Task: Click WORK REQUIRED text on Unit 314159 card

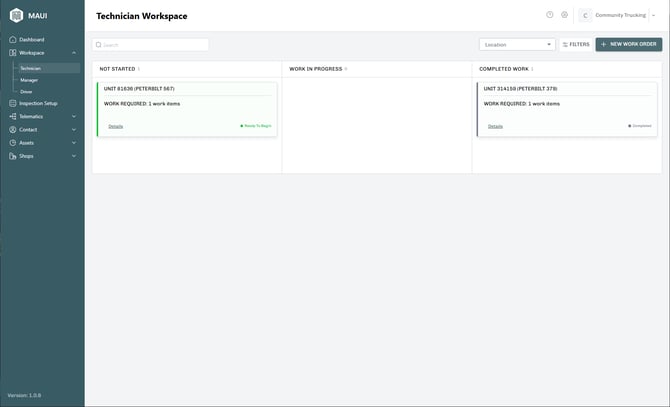Action: [x=522, y=104]
